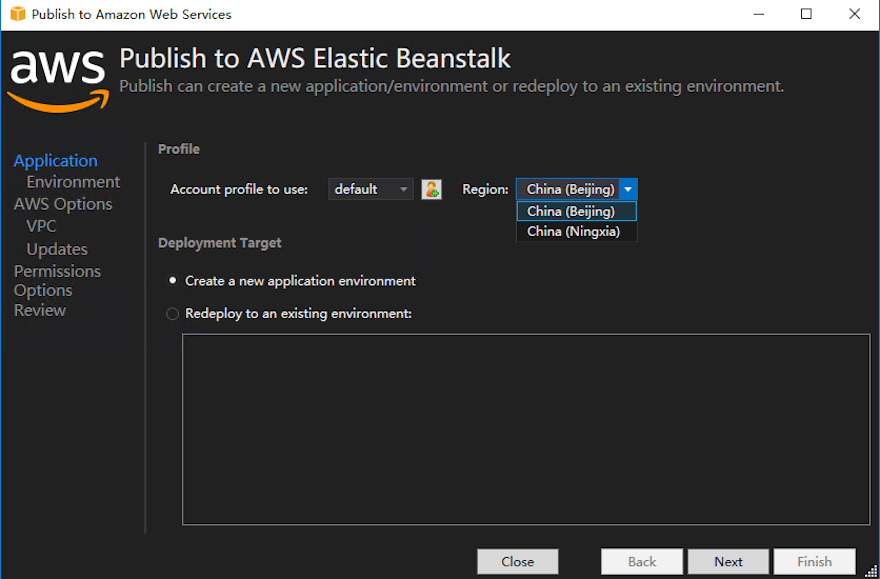Click the 'Deployment Target' heading
880x579 pixels.
220,243
